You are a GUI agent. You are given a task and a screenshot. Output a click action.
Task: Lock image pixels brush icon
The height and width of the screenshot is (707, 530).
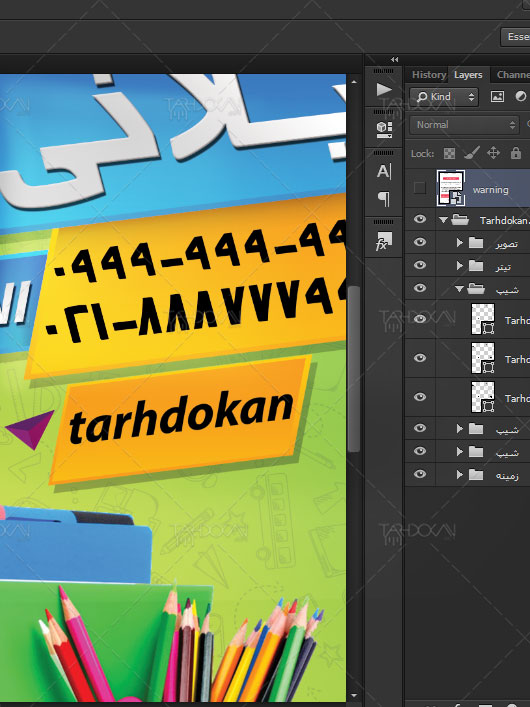[471, 153]
